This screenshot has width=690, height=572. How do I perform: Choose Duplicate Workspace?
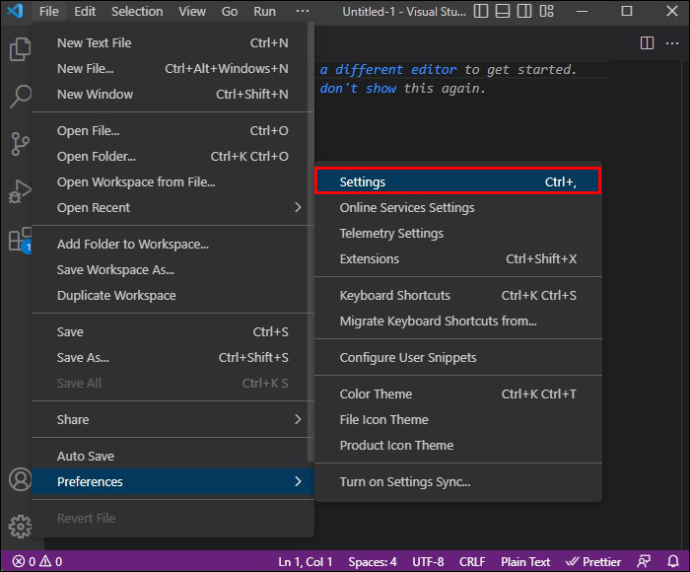click(172, 295)
